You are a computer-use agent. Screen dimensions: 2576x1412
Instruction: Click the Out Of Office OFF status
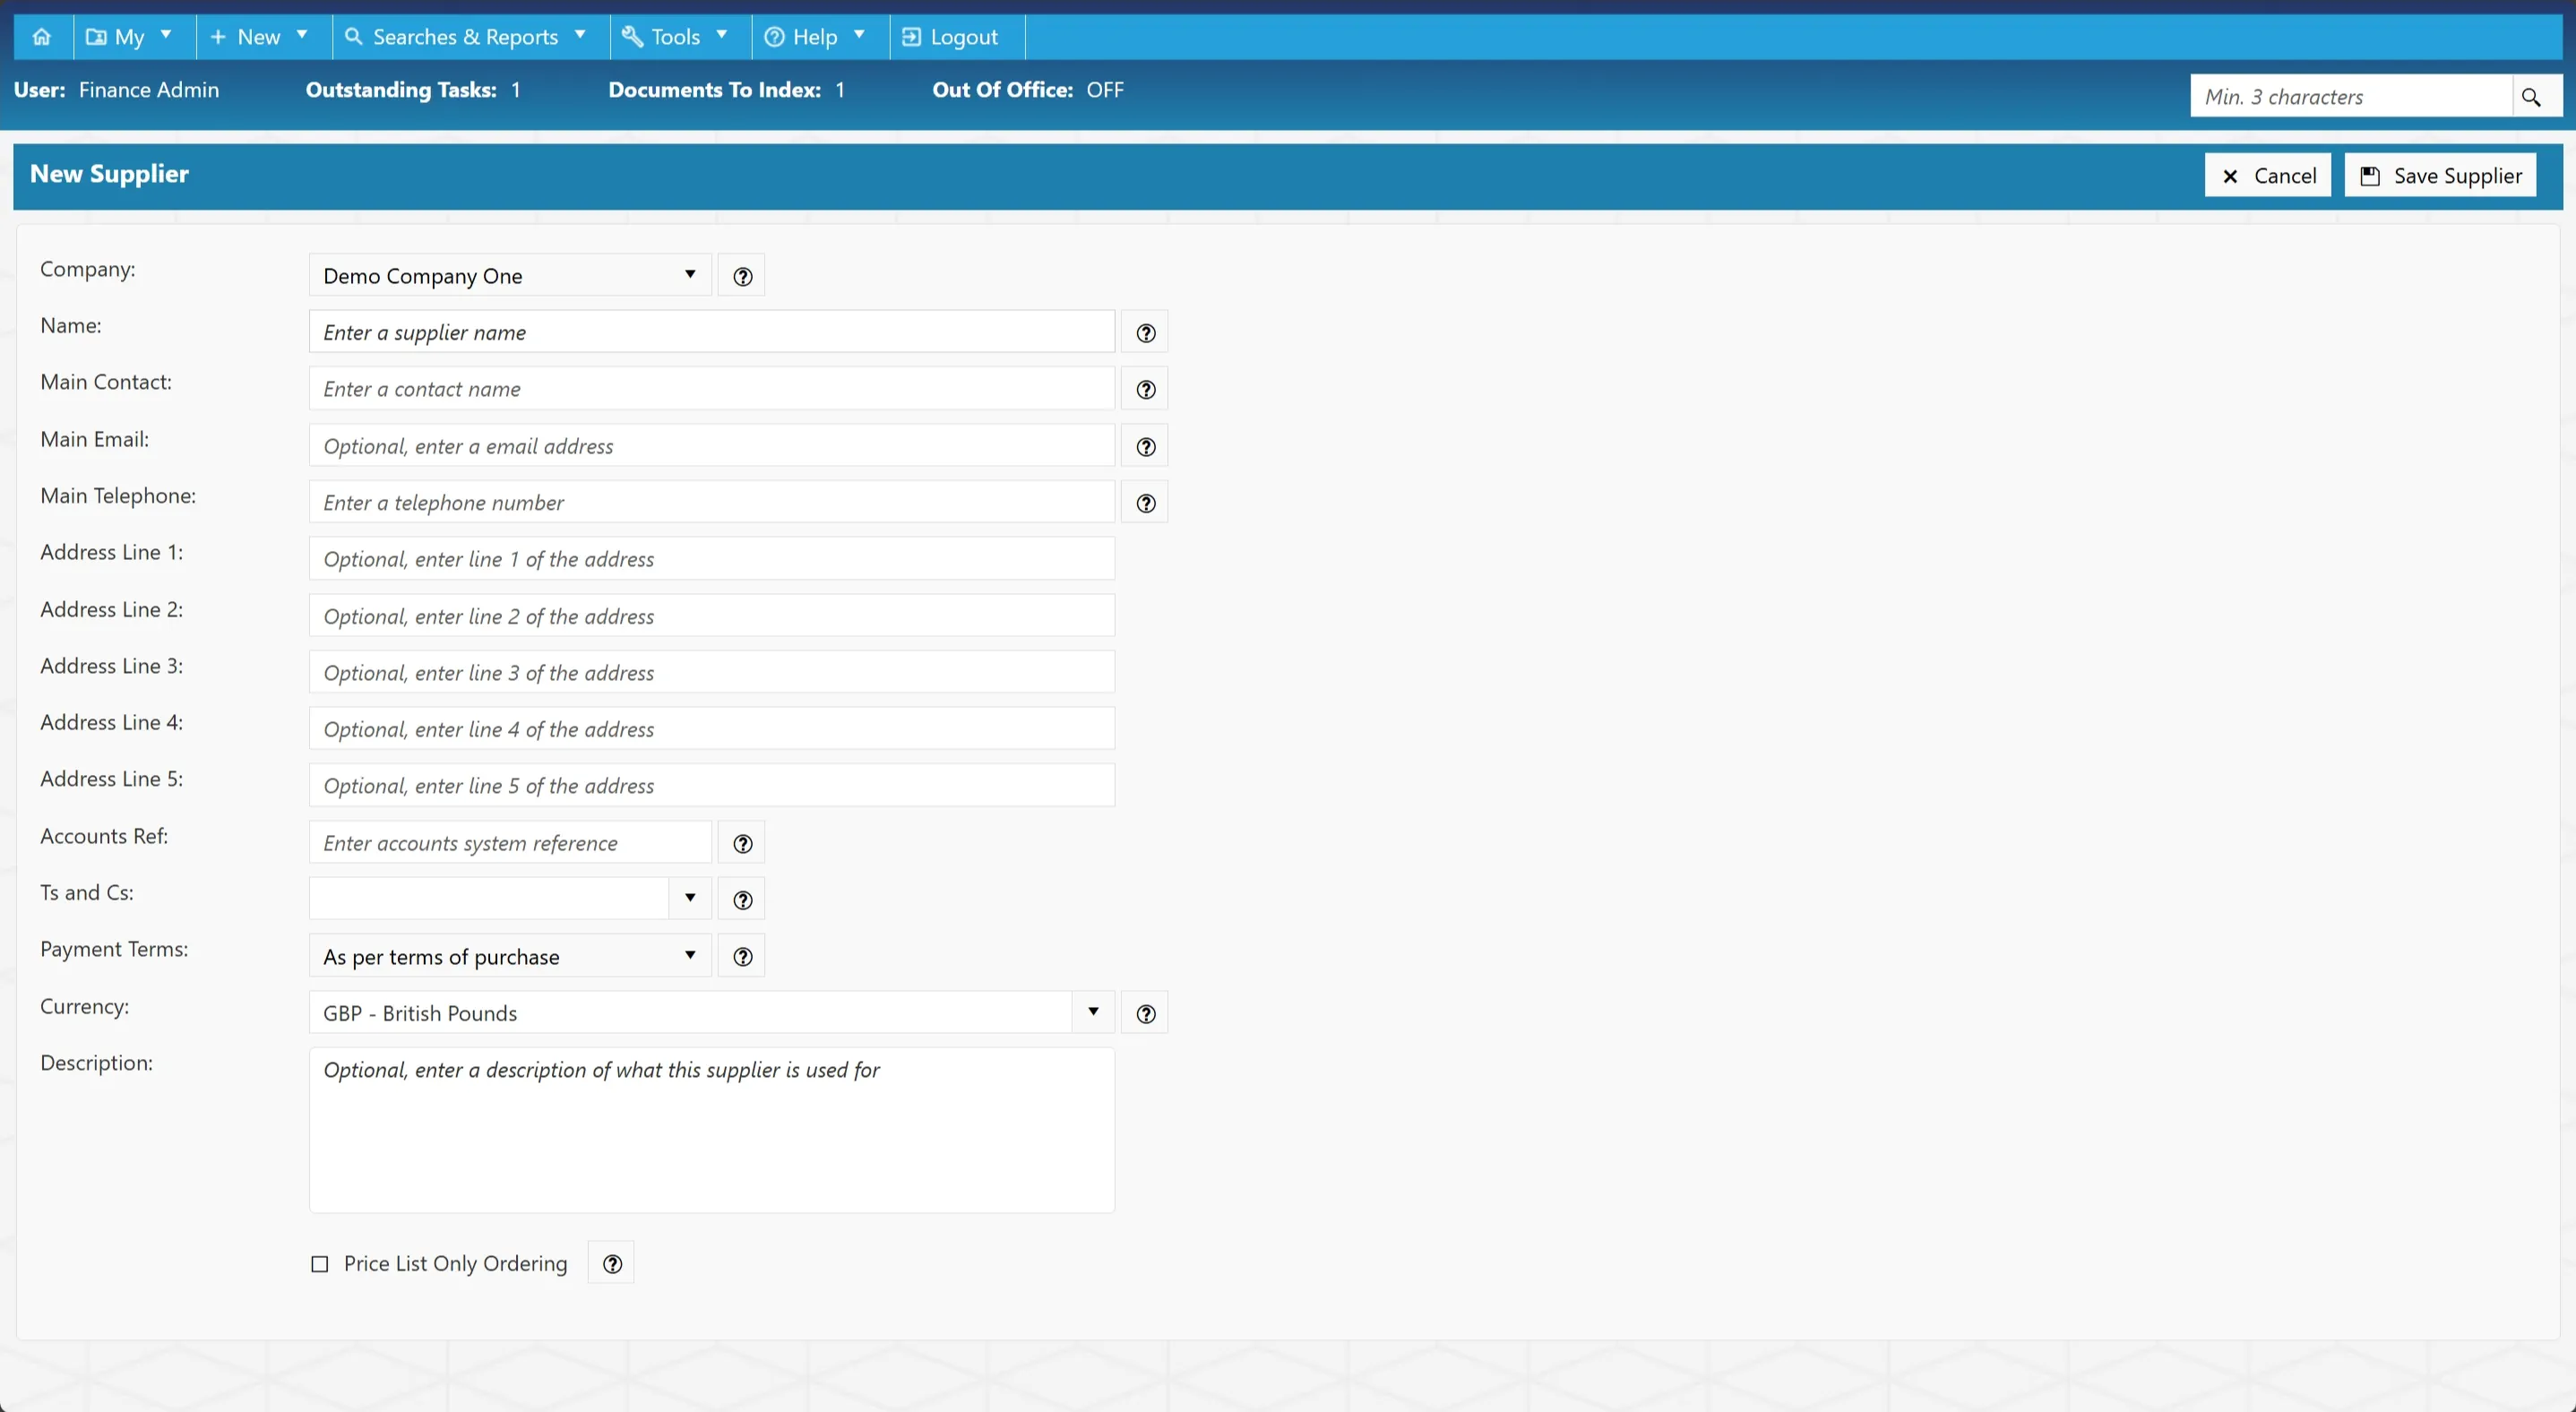1105,90
